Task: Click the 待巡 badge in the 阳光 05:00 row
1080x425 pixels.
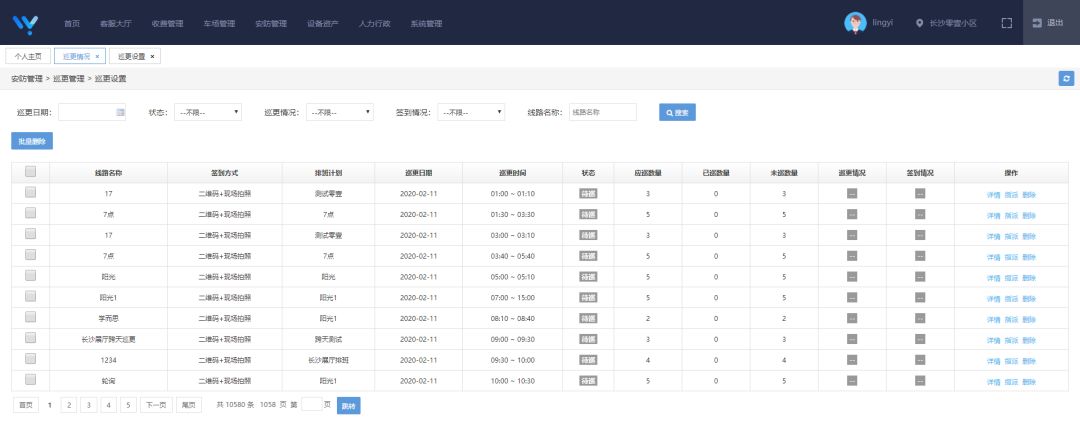Action: (588, 277)
